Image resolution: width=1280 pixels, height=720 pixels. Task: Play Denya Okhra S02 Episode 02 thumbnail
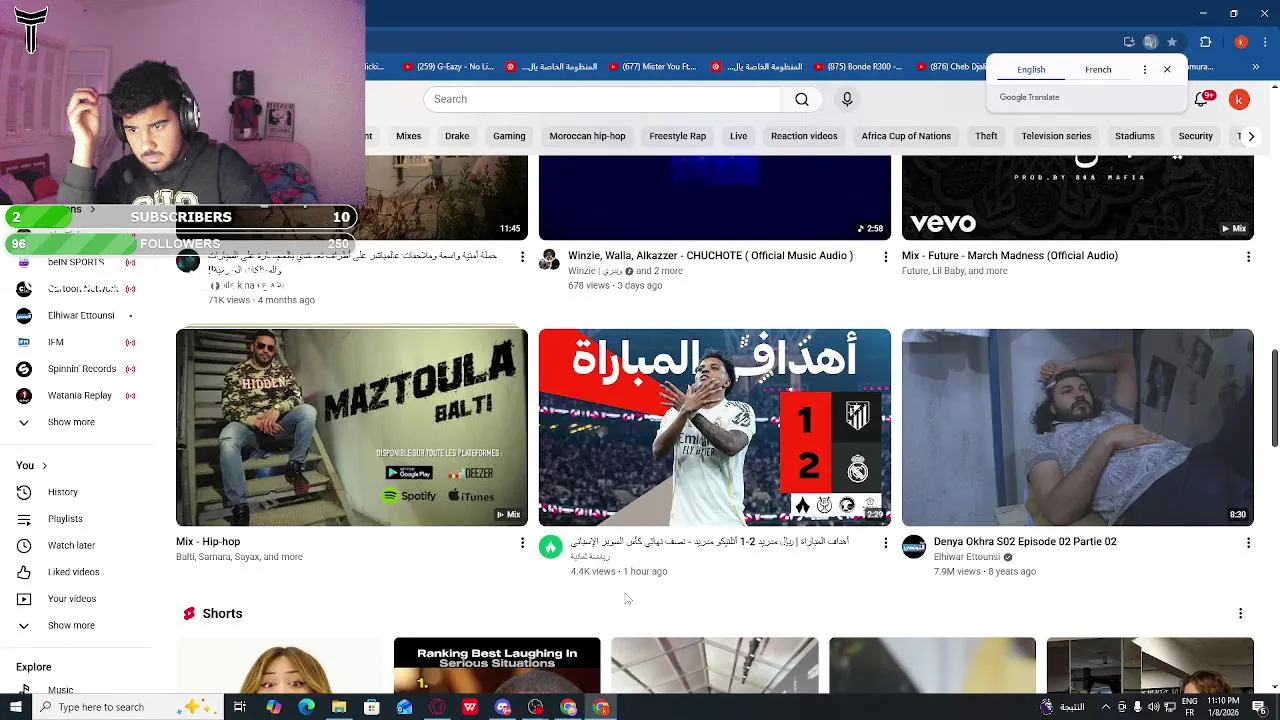click(x=1078, y=427)
